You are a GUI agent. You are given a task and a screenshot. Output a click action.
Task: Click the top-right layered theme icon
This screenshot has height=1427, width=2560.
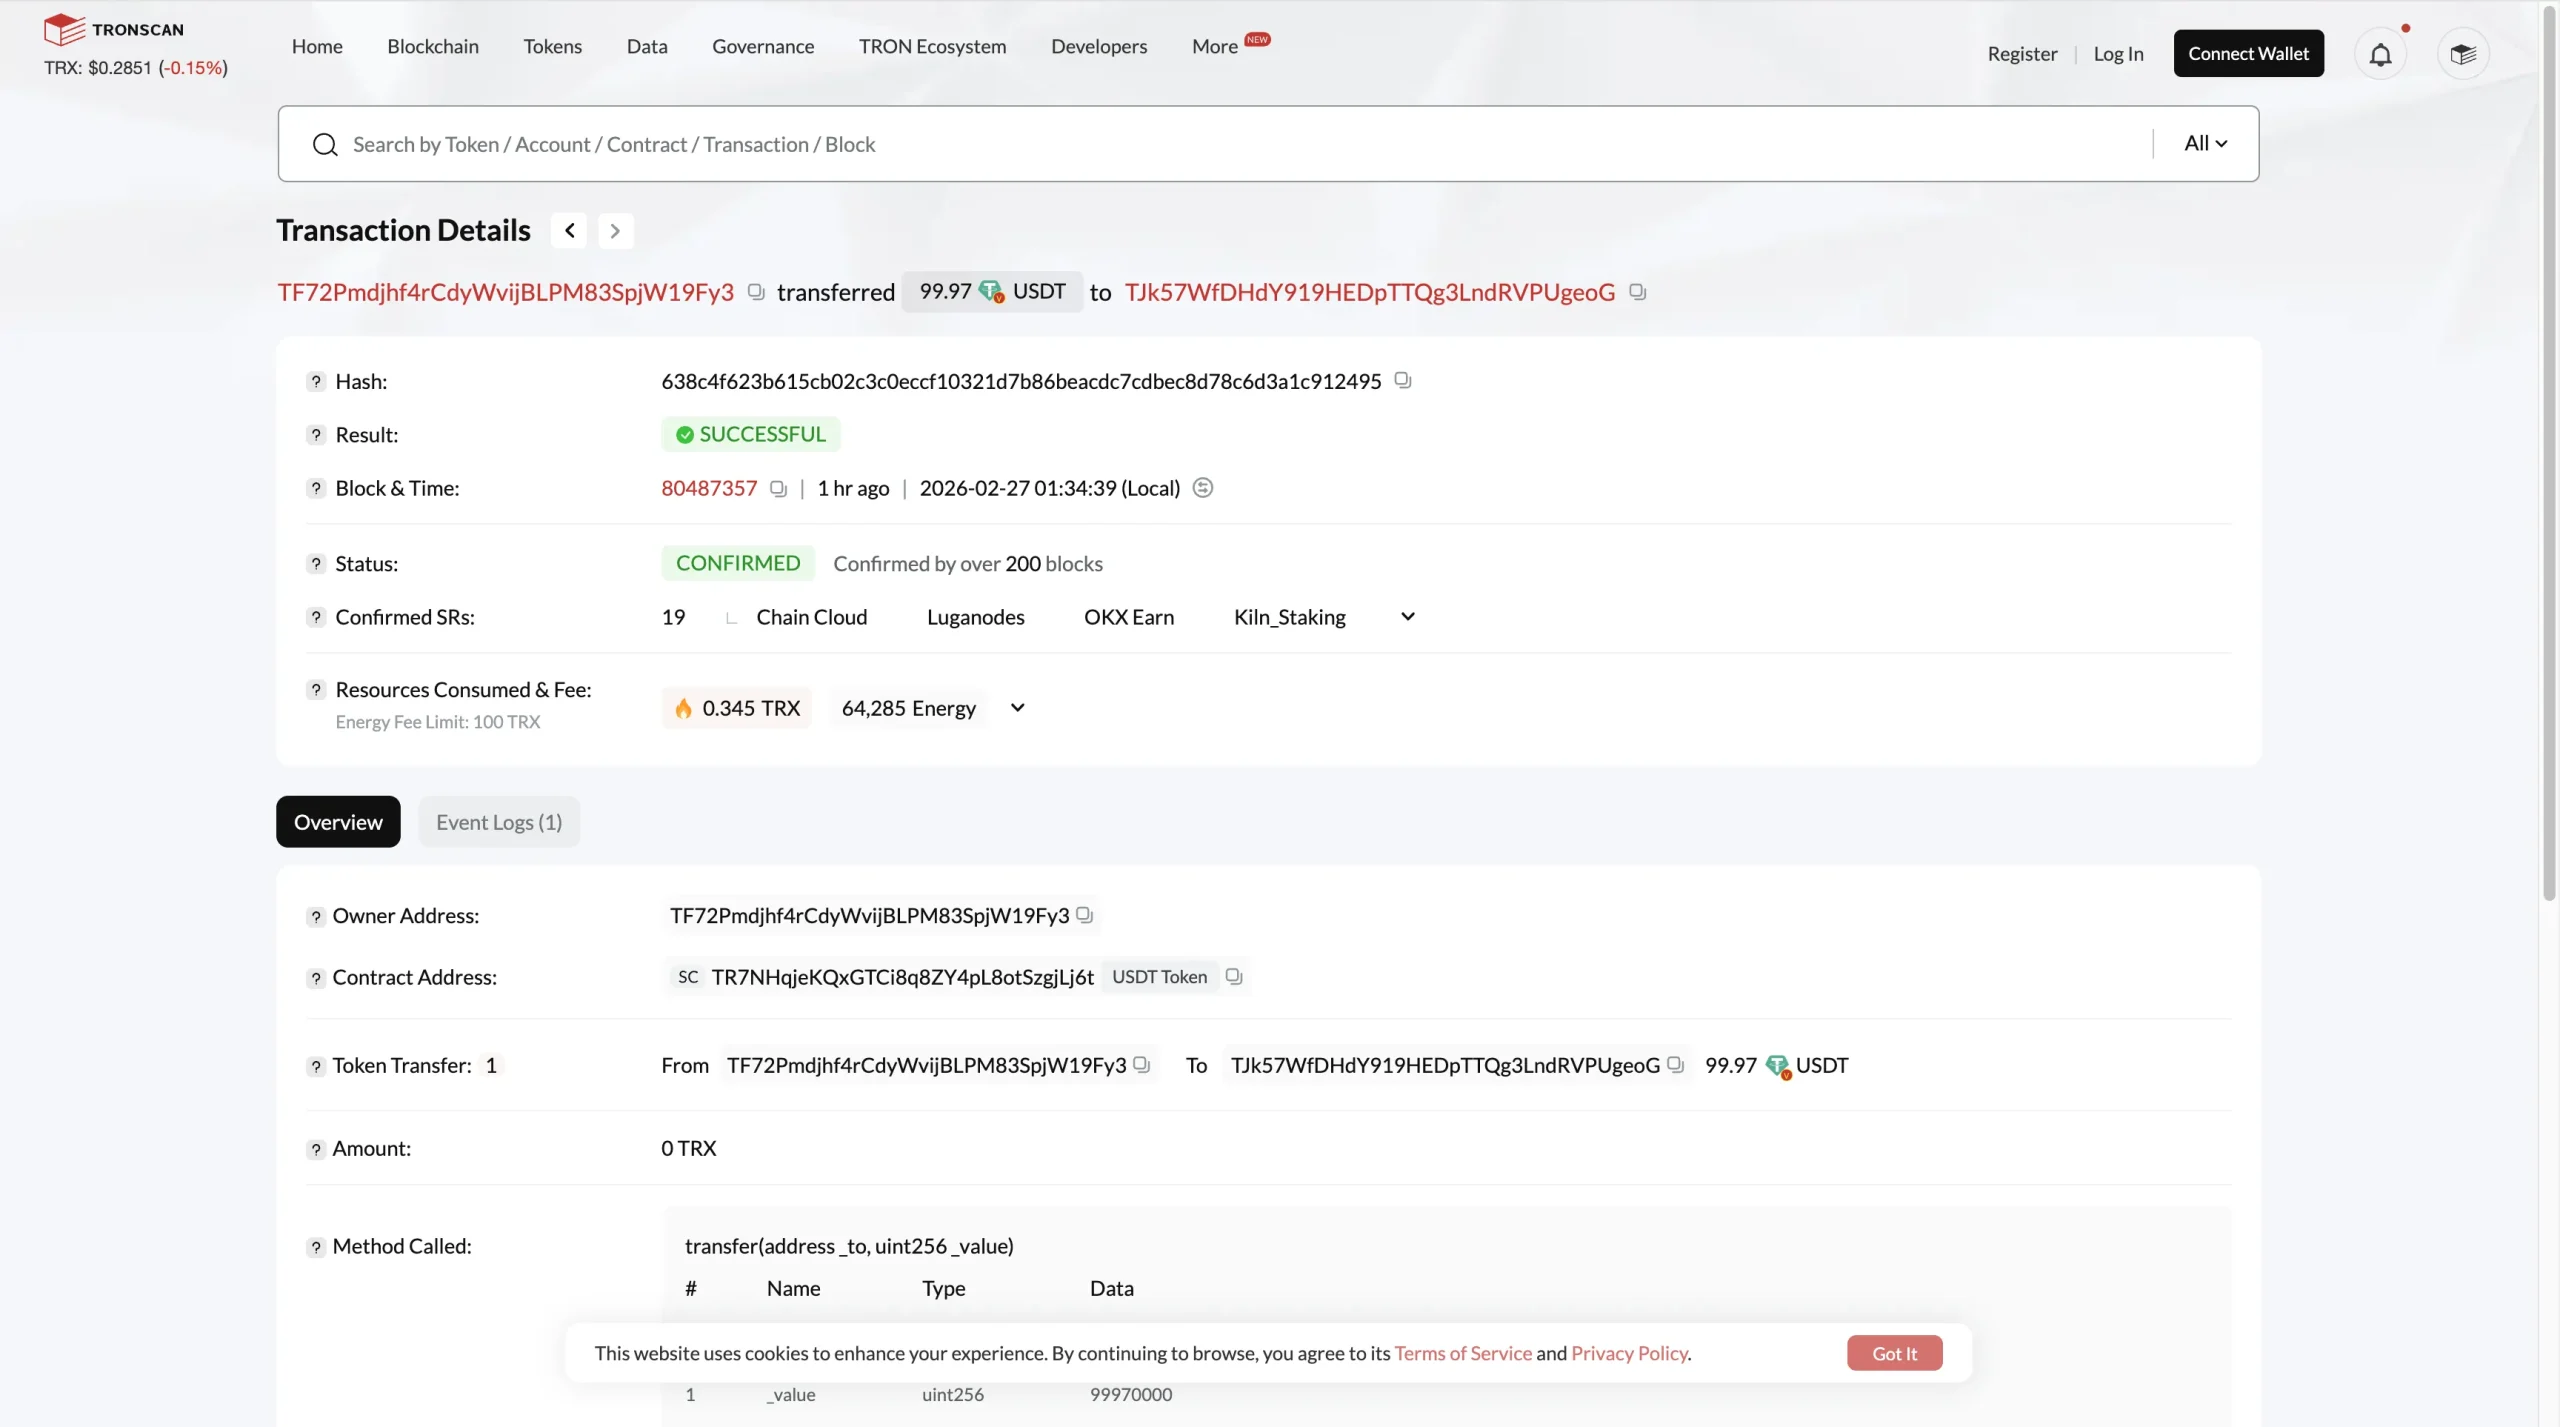coord(2463,54)
